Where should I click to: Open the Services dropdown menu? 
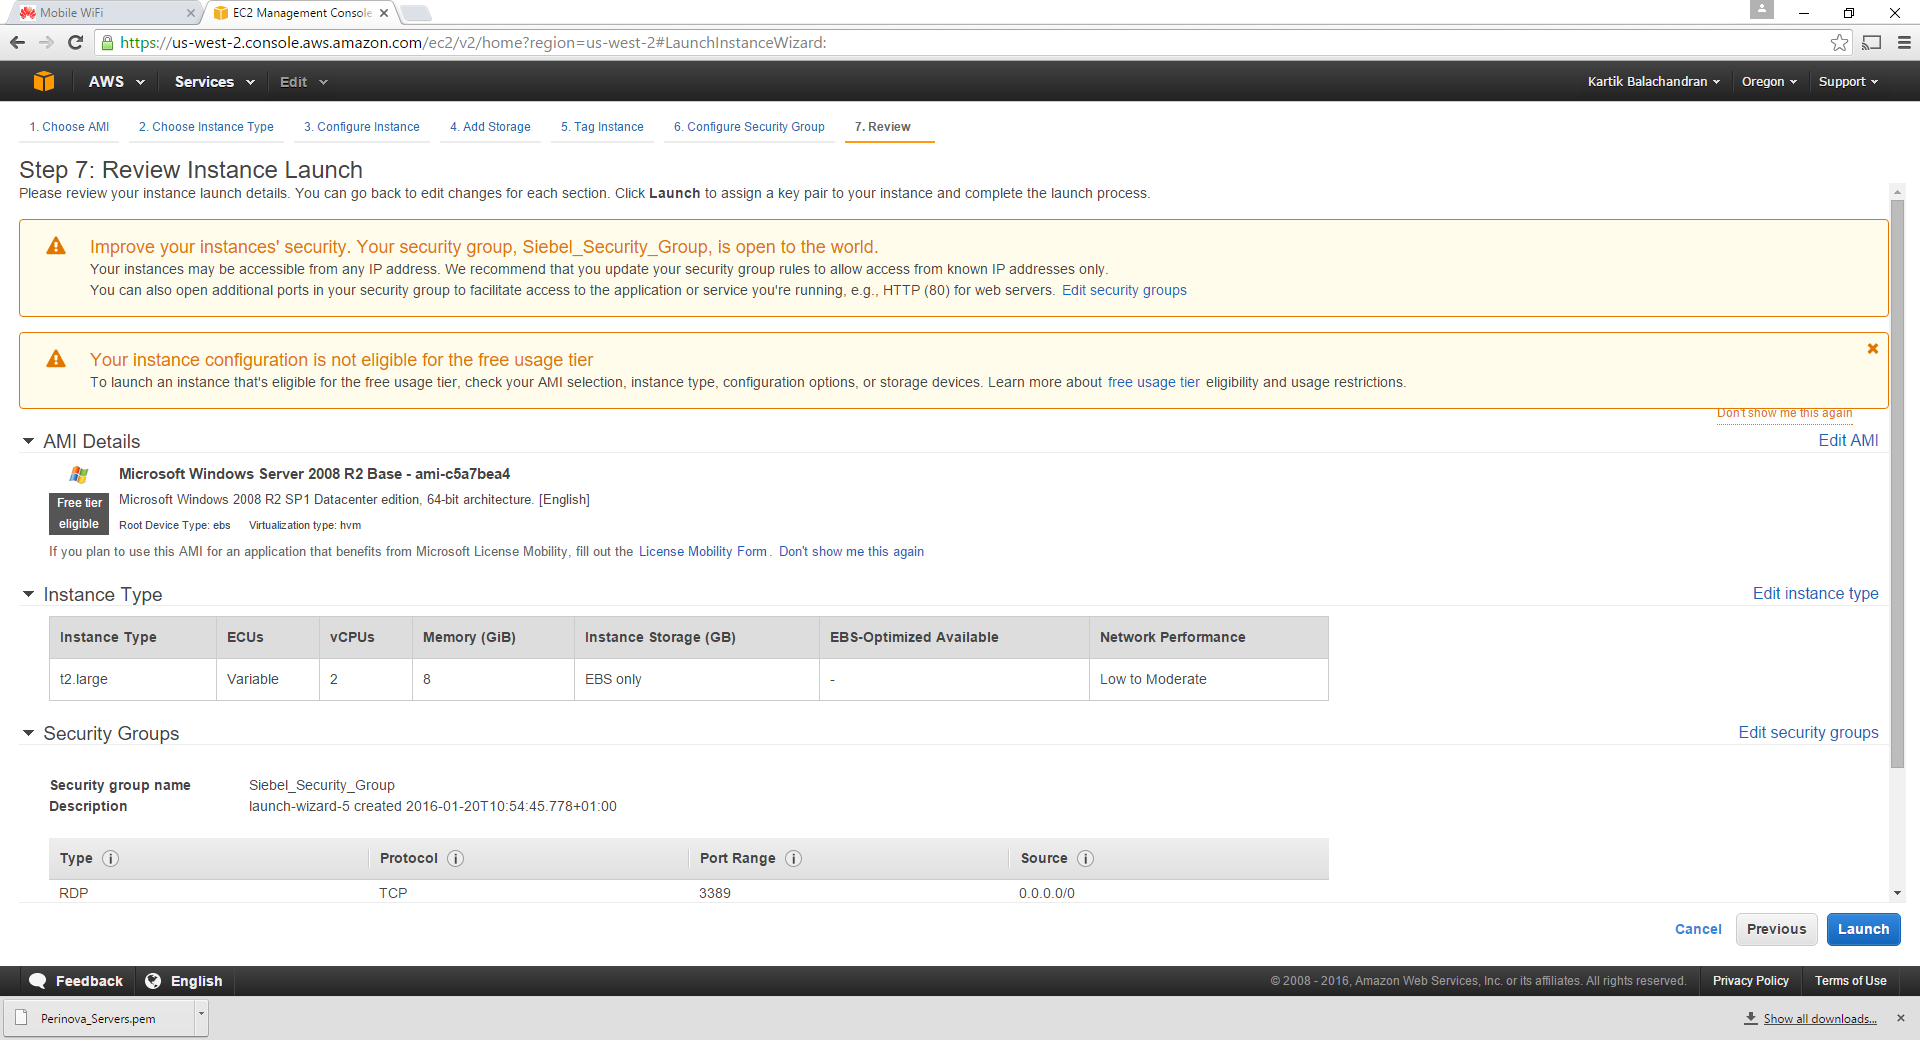[214, 82]
